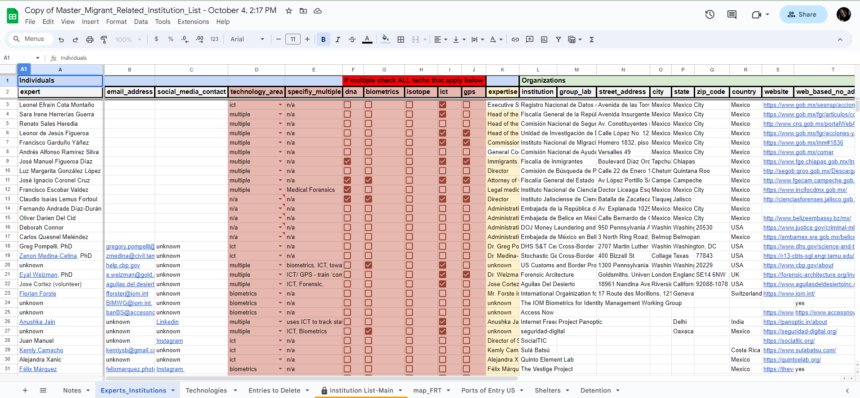This screenshot has width=860, height=398.
Task: Open the Arial font dropdown
Action: [247, 39]
